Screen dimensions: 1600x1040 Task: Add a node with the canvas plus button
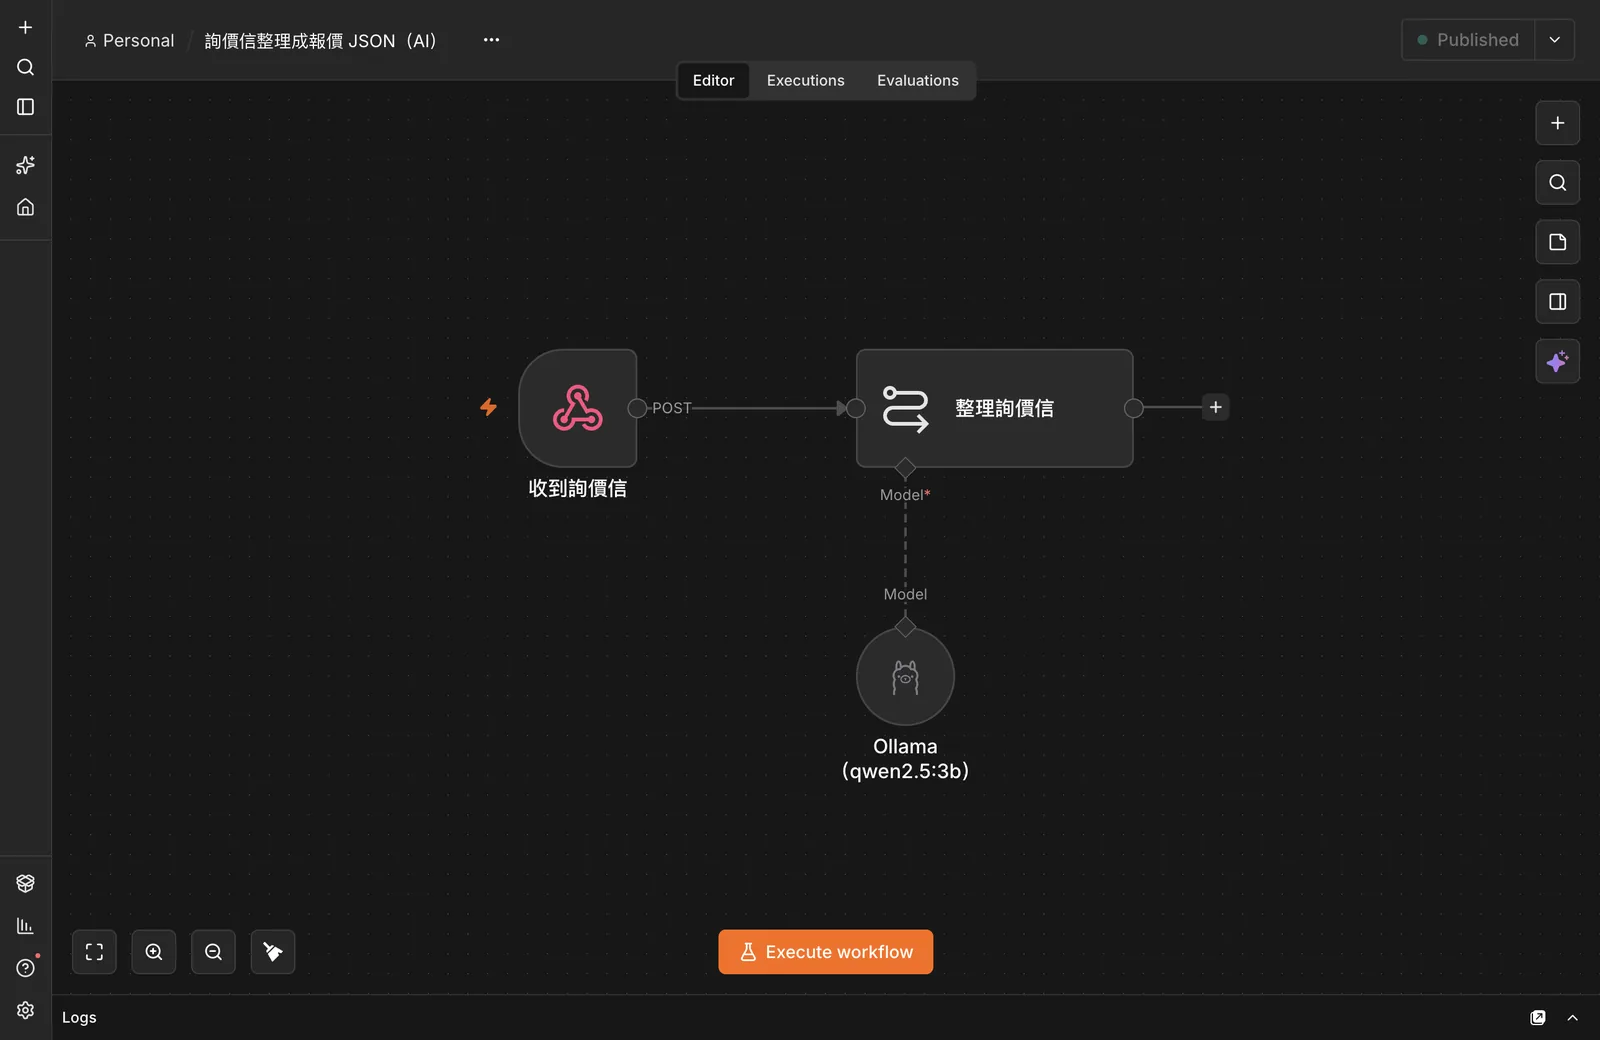(1557, 123)
